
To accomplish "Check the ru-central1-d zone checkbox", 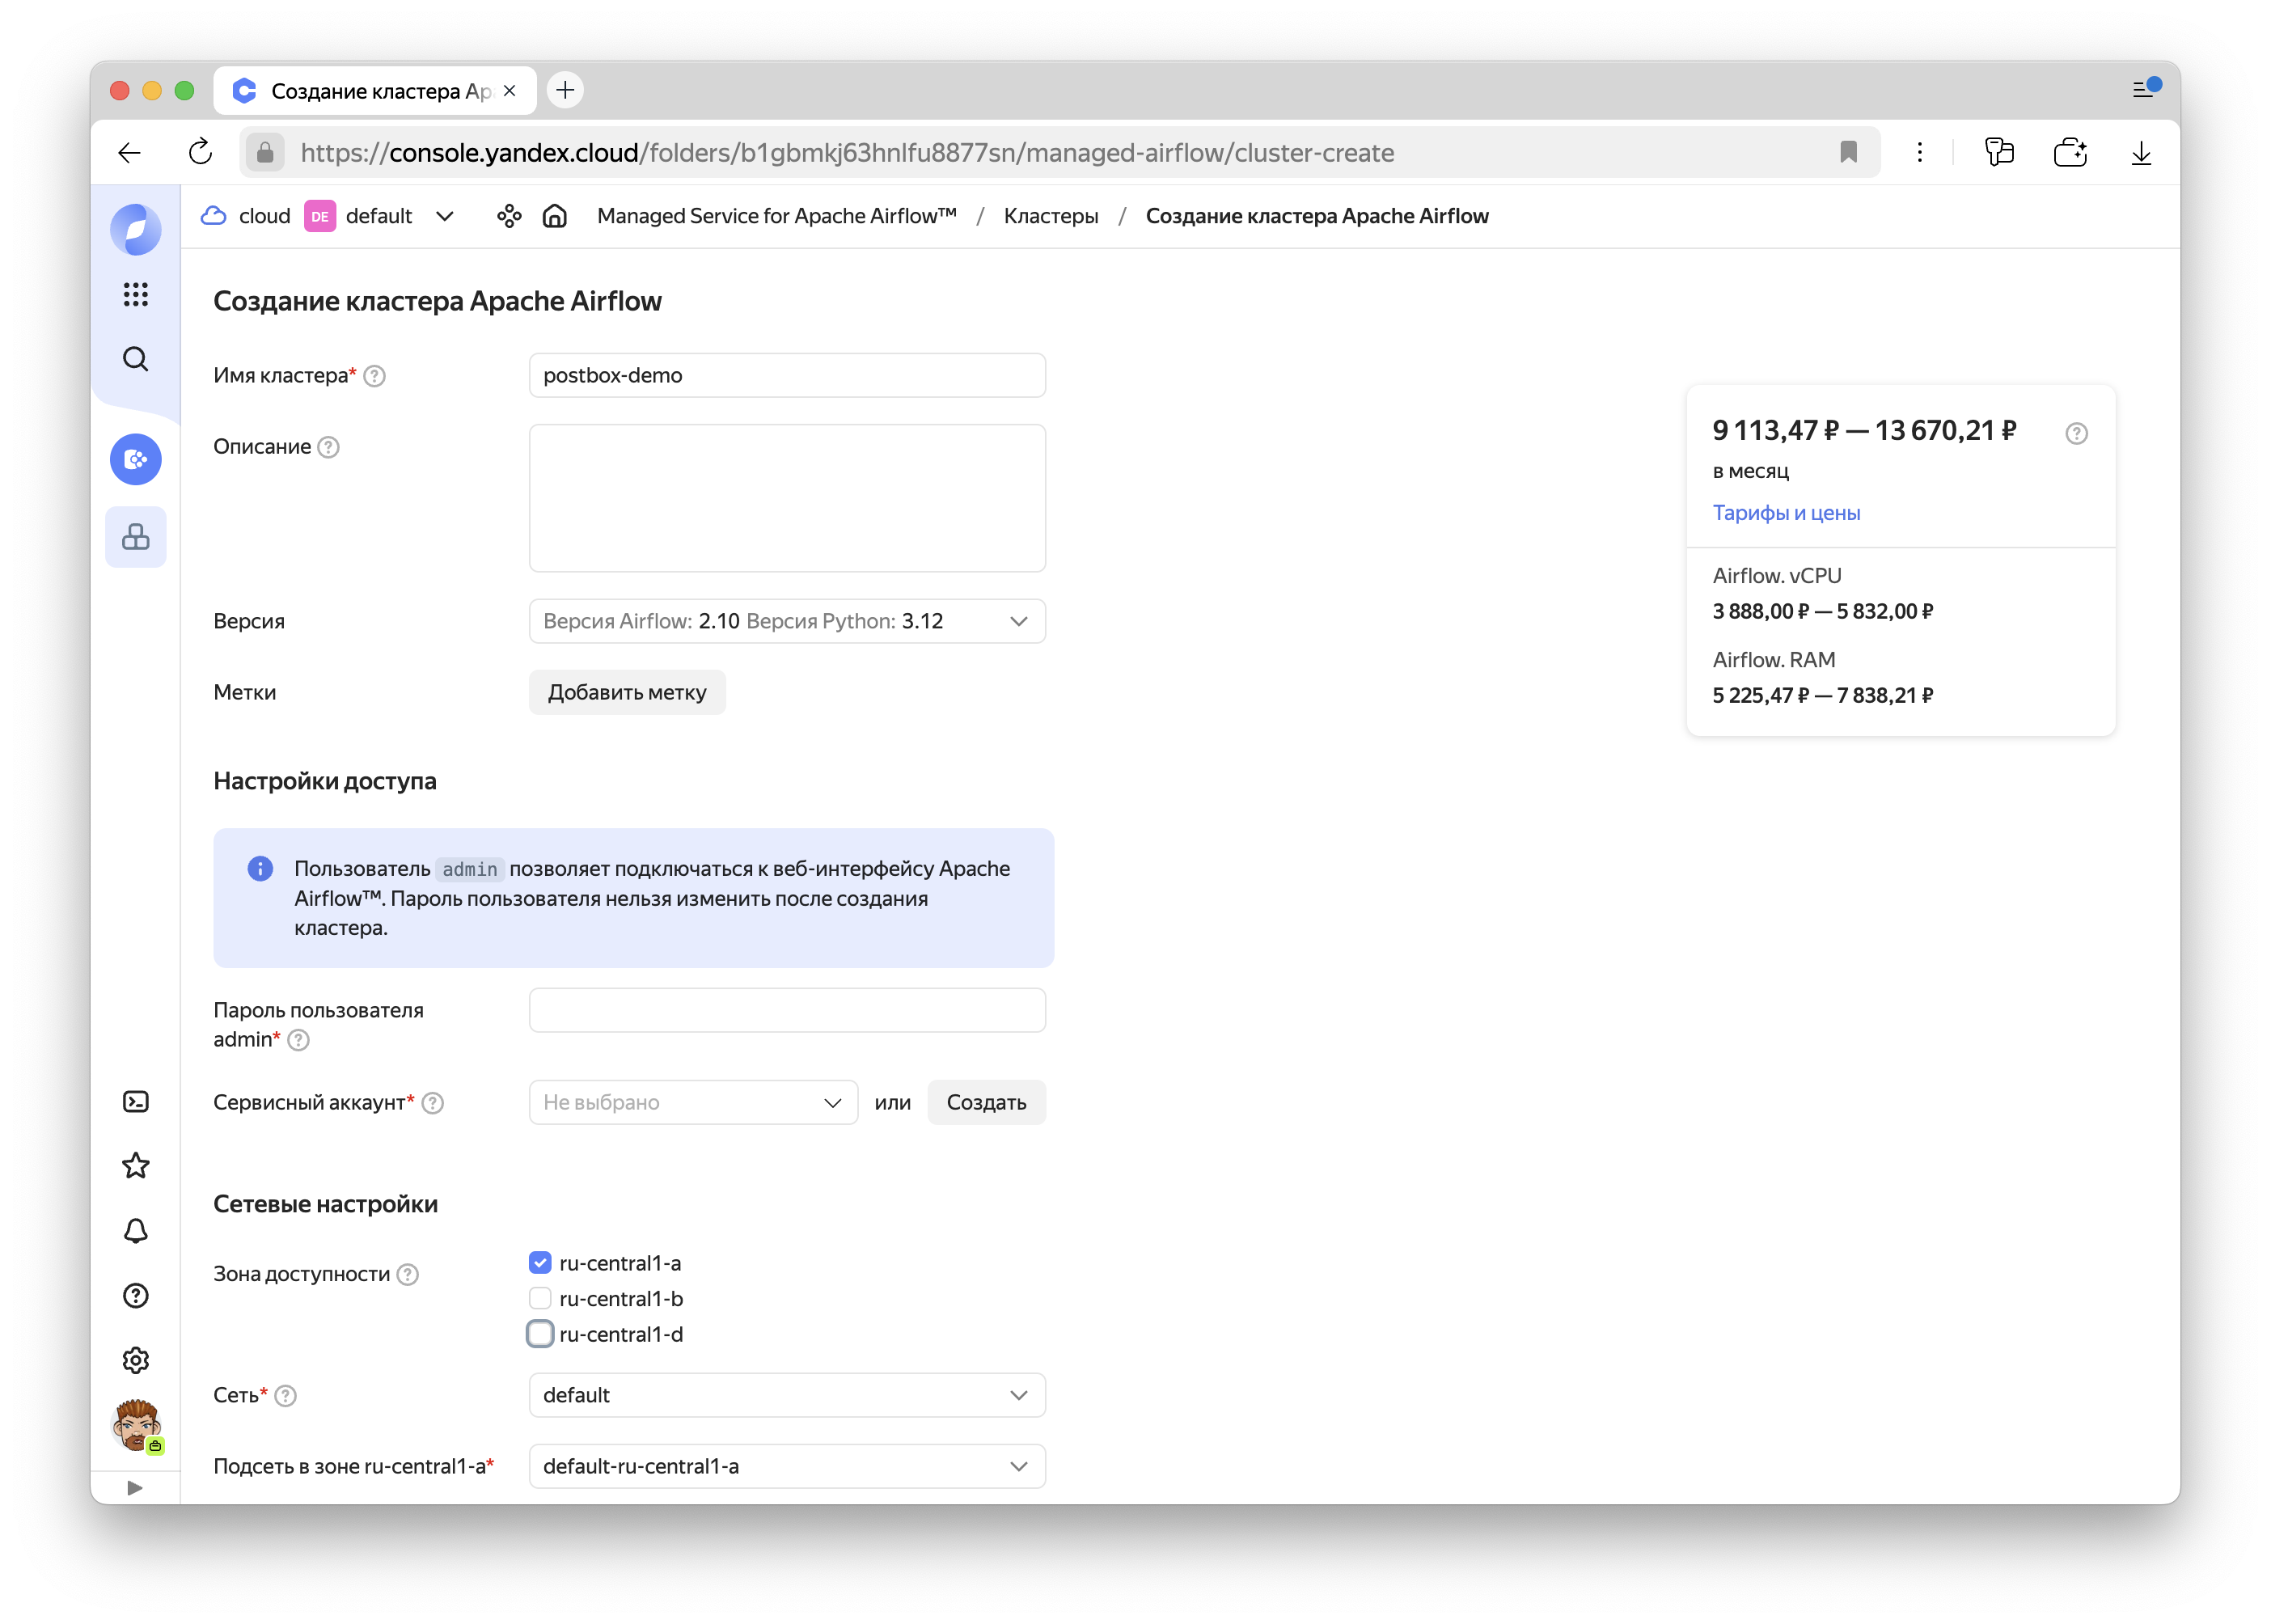I will [x=540, y=1334].
